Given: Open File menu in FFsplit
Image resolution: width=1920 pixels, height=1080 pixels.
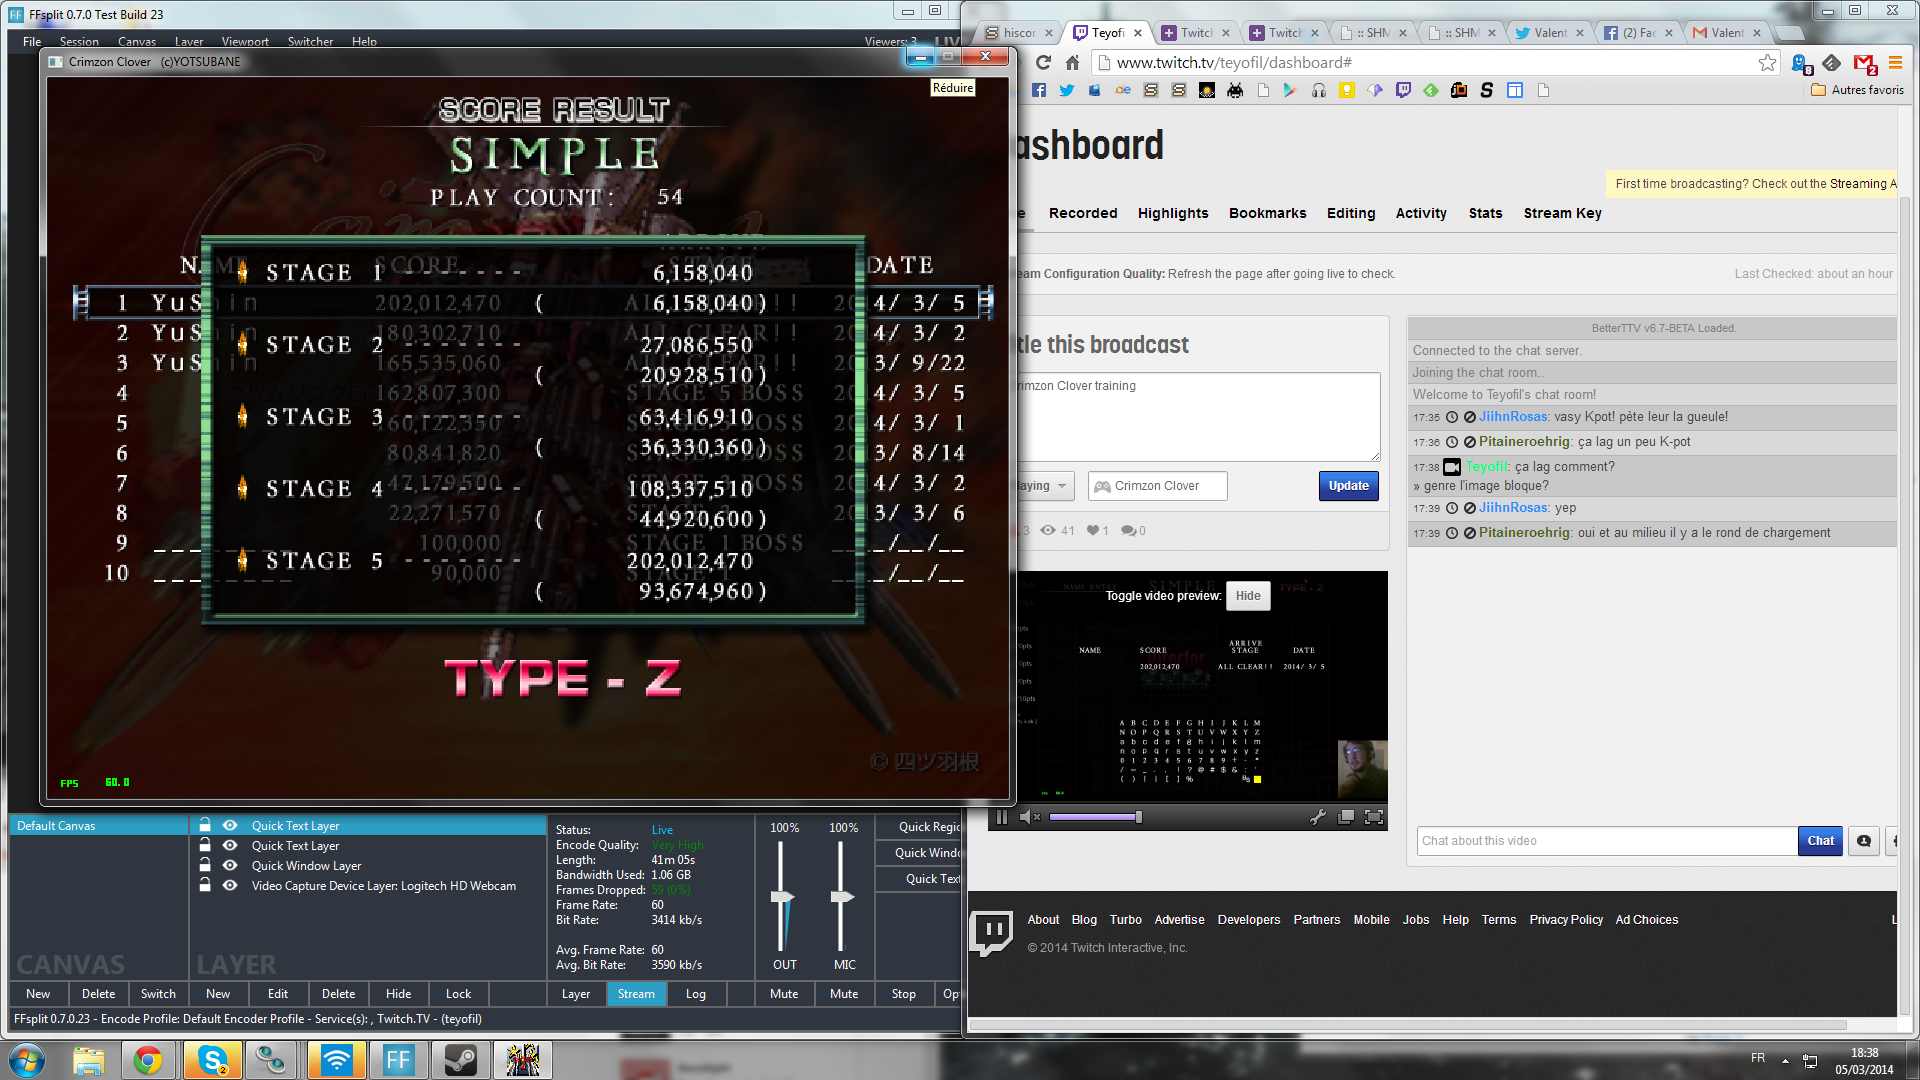Looking at the screenshot, I should click(x=32, y=42).
